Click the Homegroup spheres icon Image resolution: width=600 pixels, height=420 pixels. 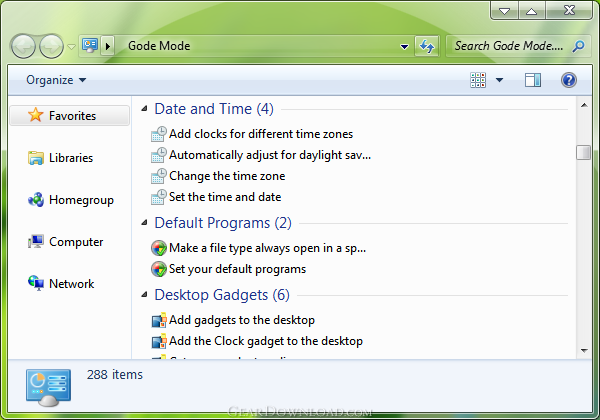[36, 200]
